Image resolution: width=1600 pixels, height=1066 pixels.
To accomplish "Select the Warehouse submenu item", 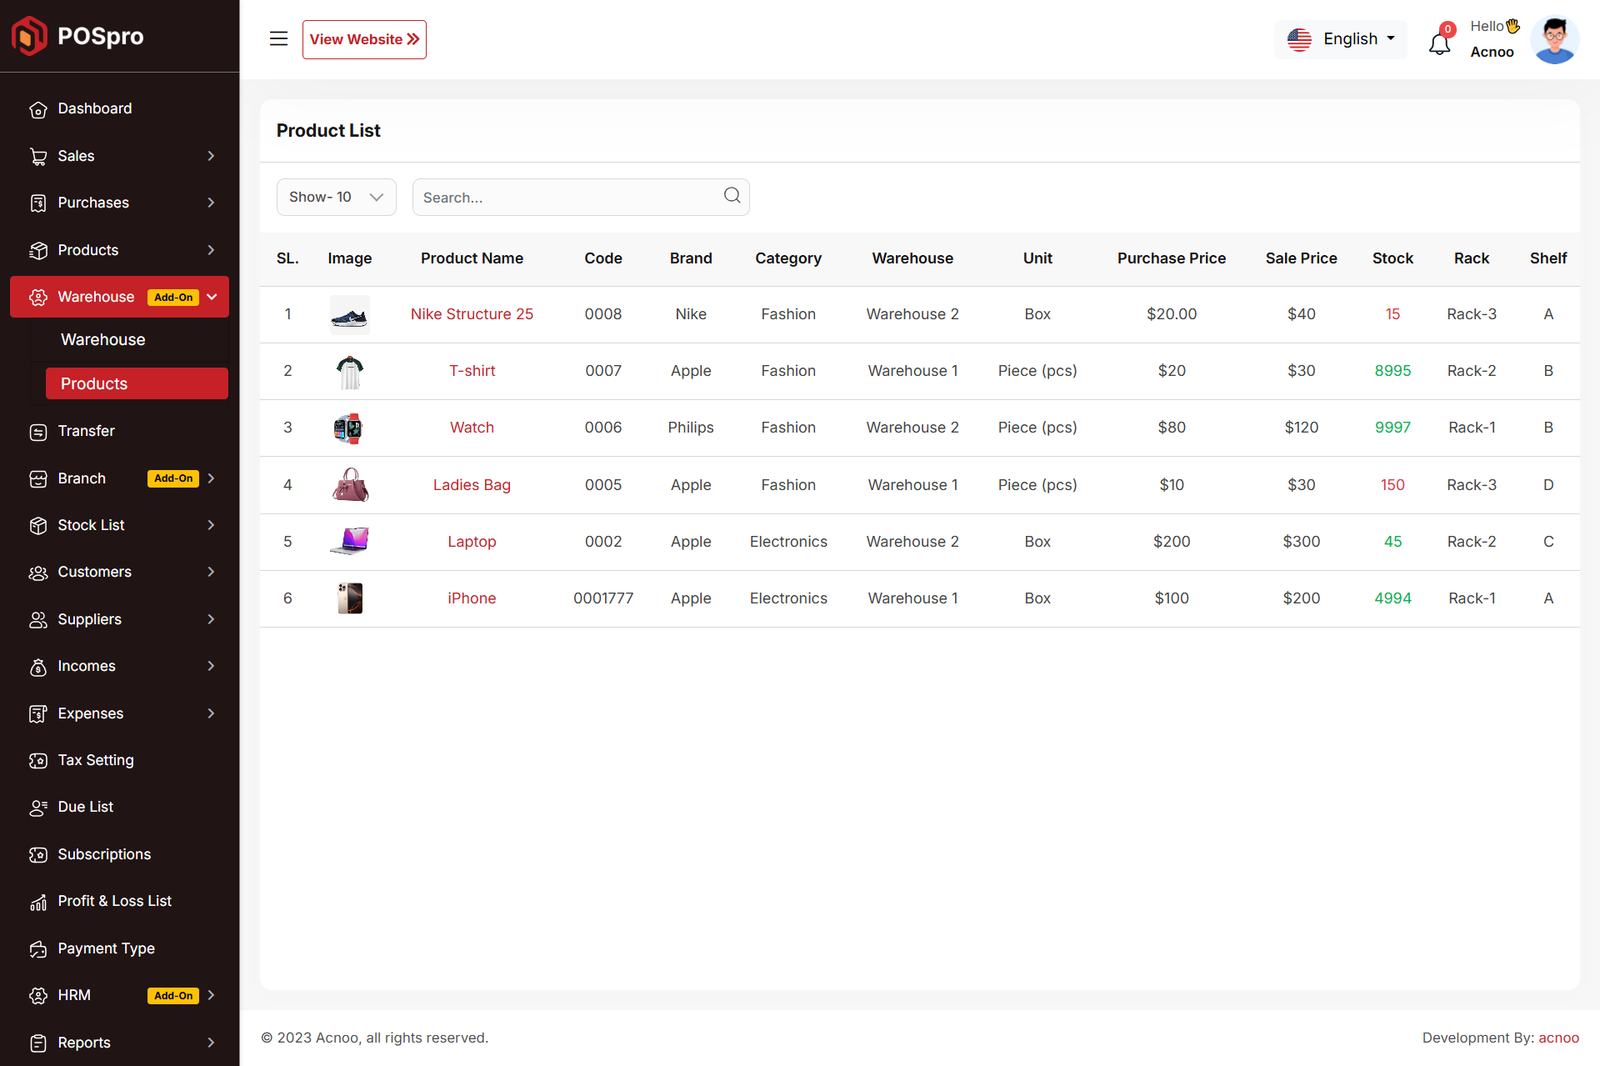I will pos(103,340).
